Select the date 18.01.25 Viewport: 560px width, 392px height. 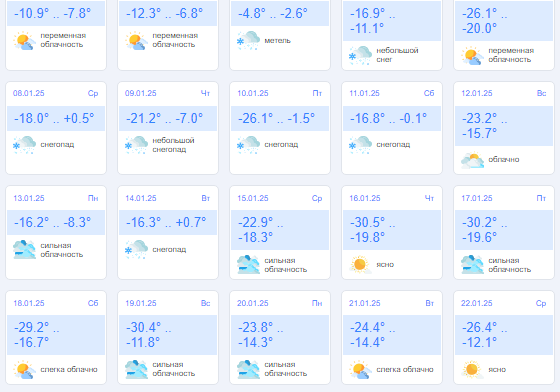[x=29, y=303]
